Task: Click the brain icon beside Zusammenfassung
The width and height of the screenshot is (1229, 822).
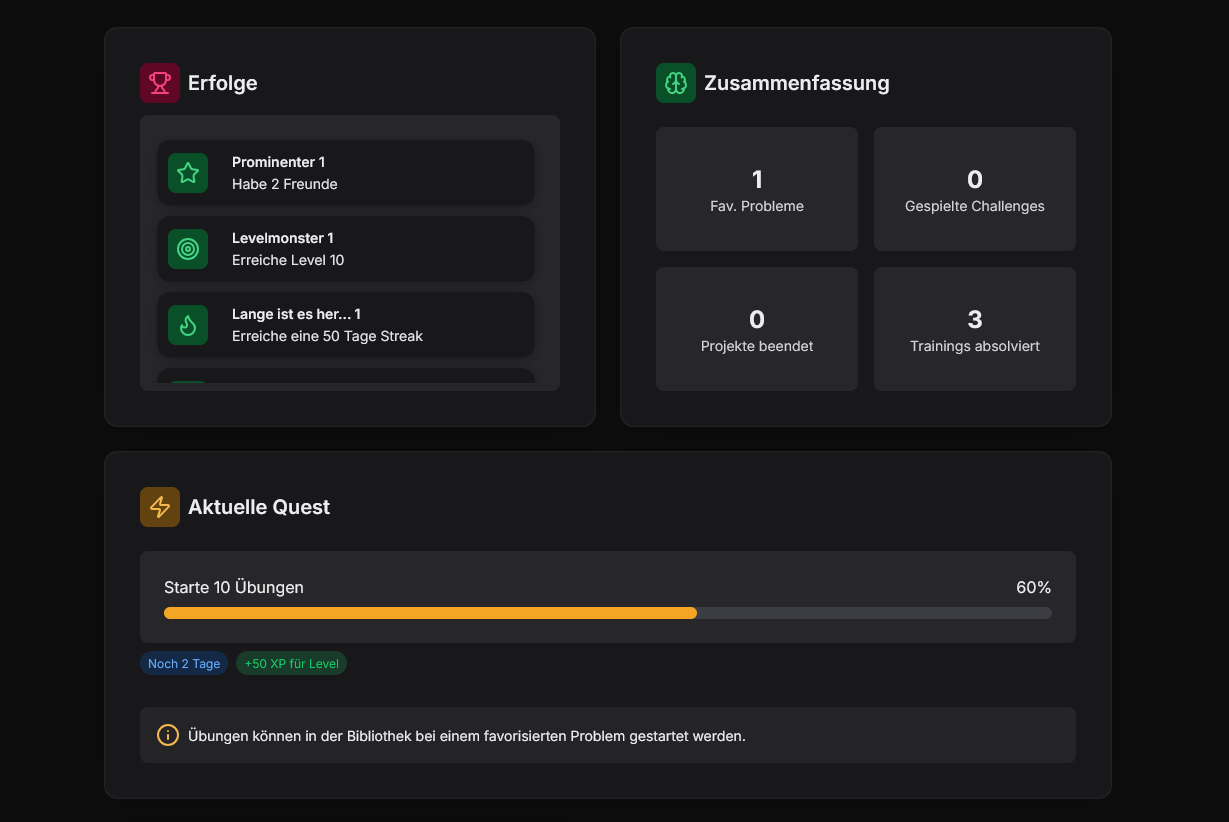Action: (676, 83)
